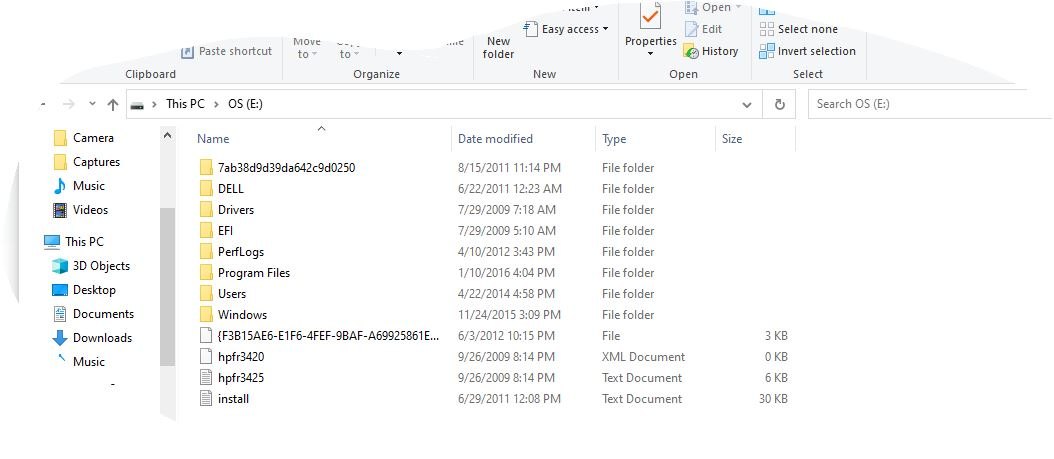Expand the Properties button dropdown arrow
The width and height of the screenshot is (1054, 459).
(650, 54)
